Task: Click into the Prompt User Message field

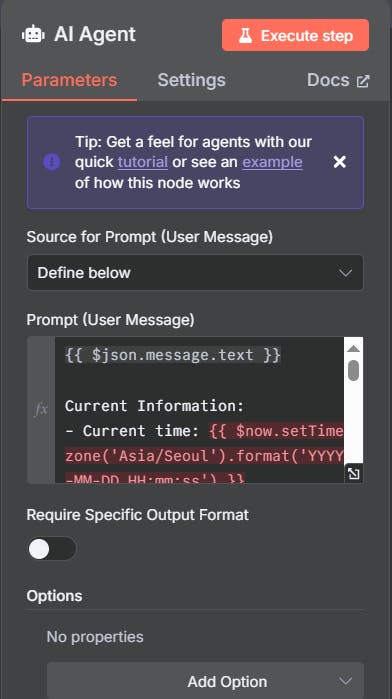Action: pyautogui.click(x=199, y=410)
